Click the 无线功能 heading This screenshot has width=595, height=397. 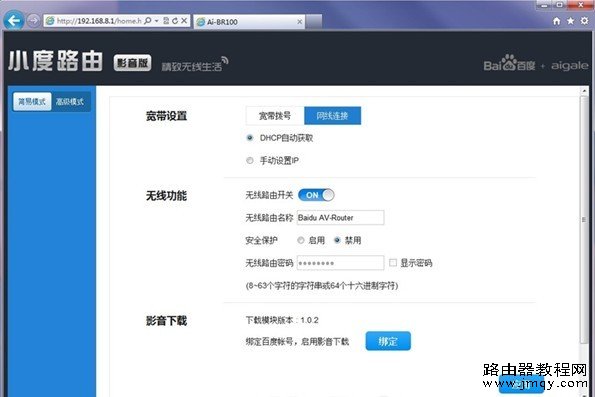(166, 196)
